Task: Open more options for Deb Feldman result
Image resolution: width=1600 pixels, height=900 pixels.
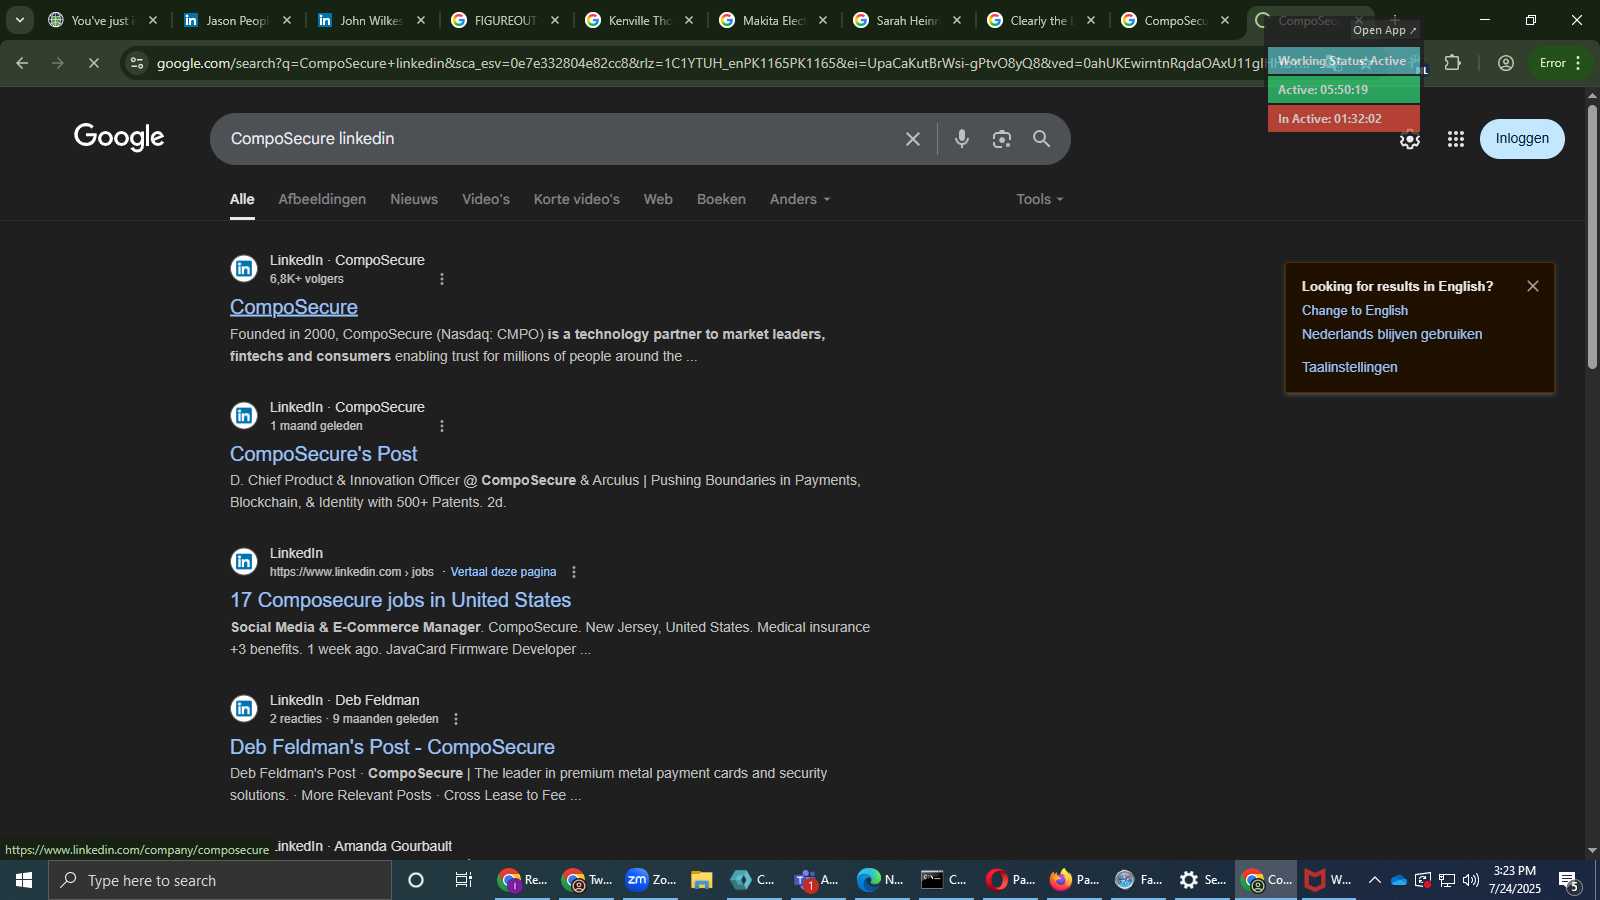Action: click(456, 719)
